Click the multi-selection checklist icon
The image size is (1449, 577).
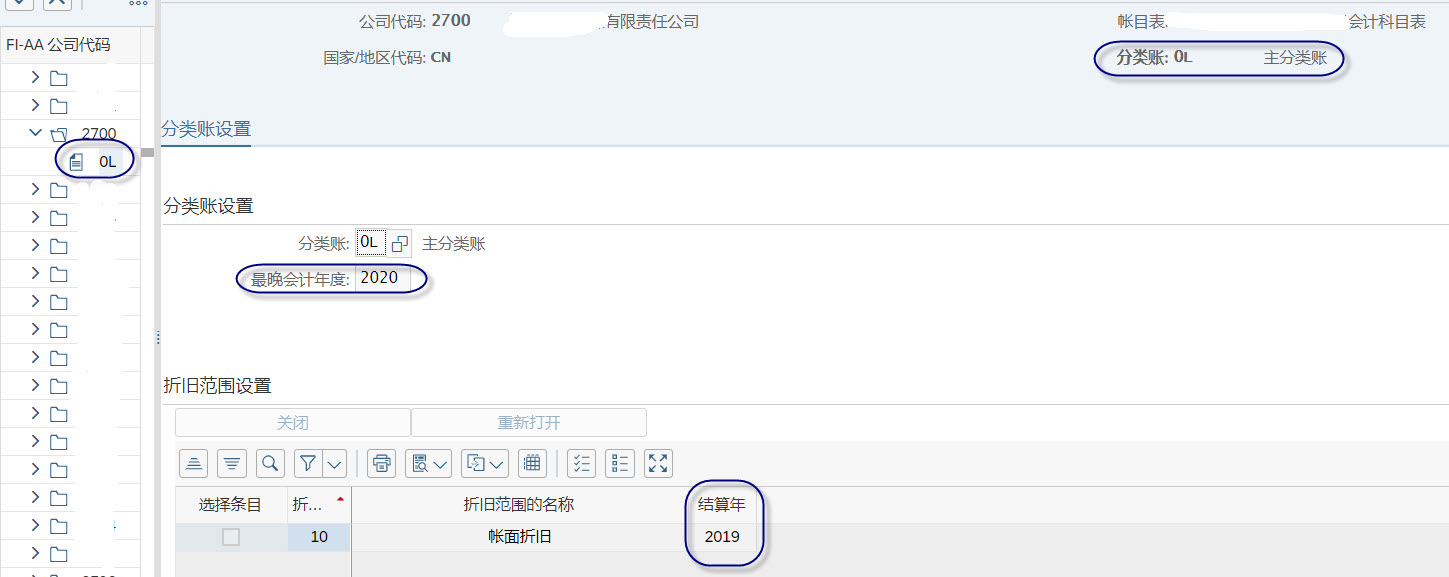(581, 463)
